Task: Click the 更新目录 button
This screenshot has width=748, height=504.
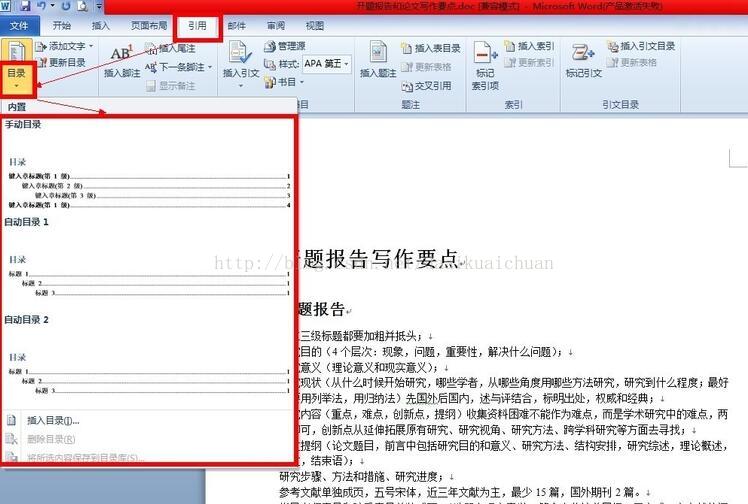Action: pos(62,62)
